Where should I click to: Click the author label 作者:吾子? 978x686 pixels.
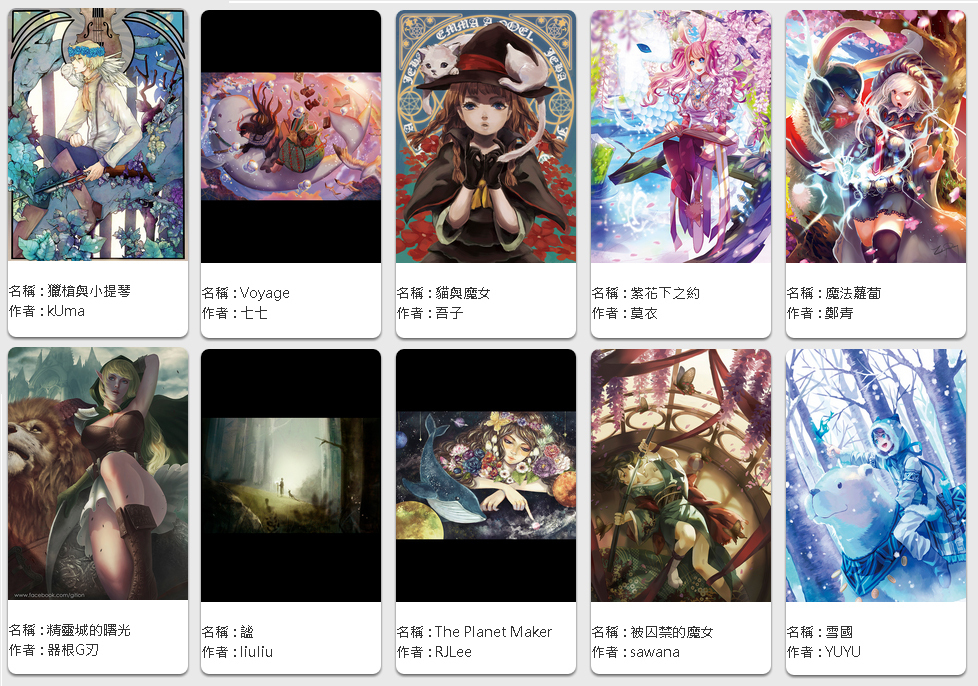[x=430, y=313]
